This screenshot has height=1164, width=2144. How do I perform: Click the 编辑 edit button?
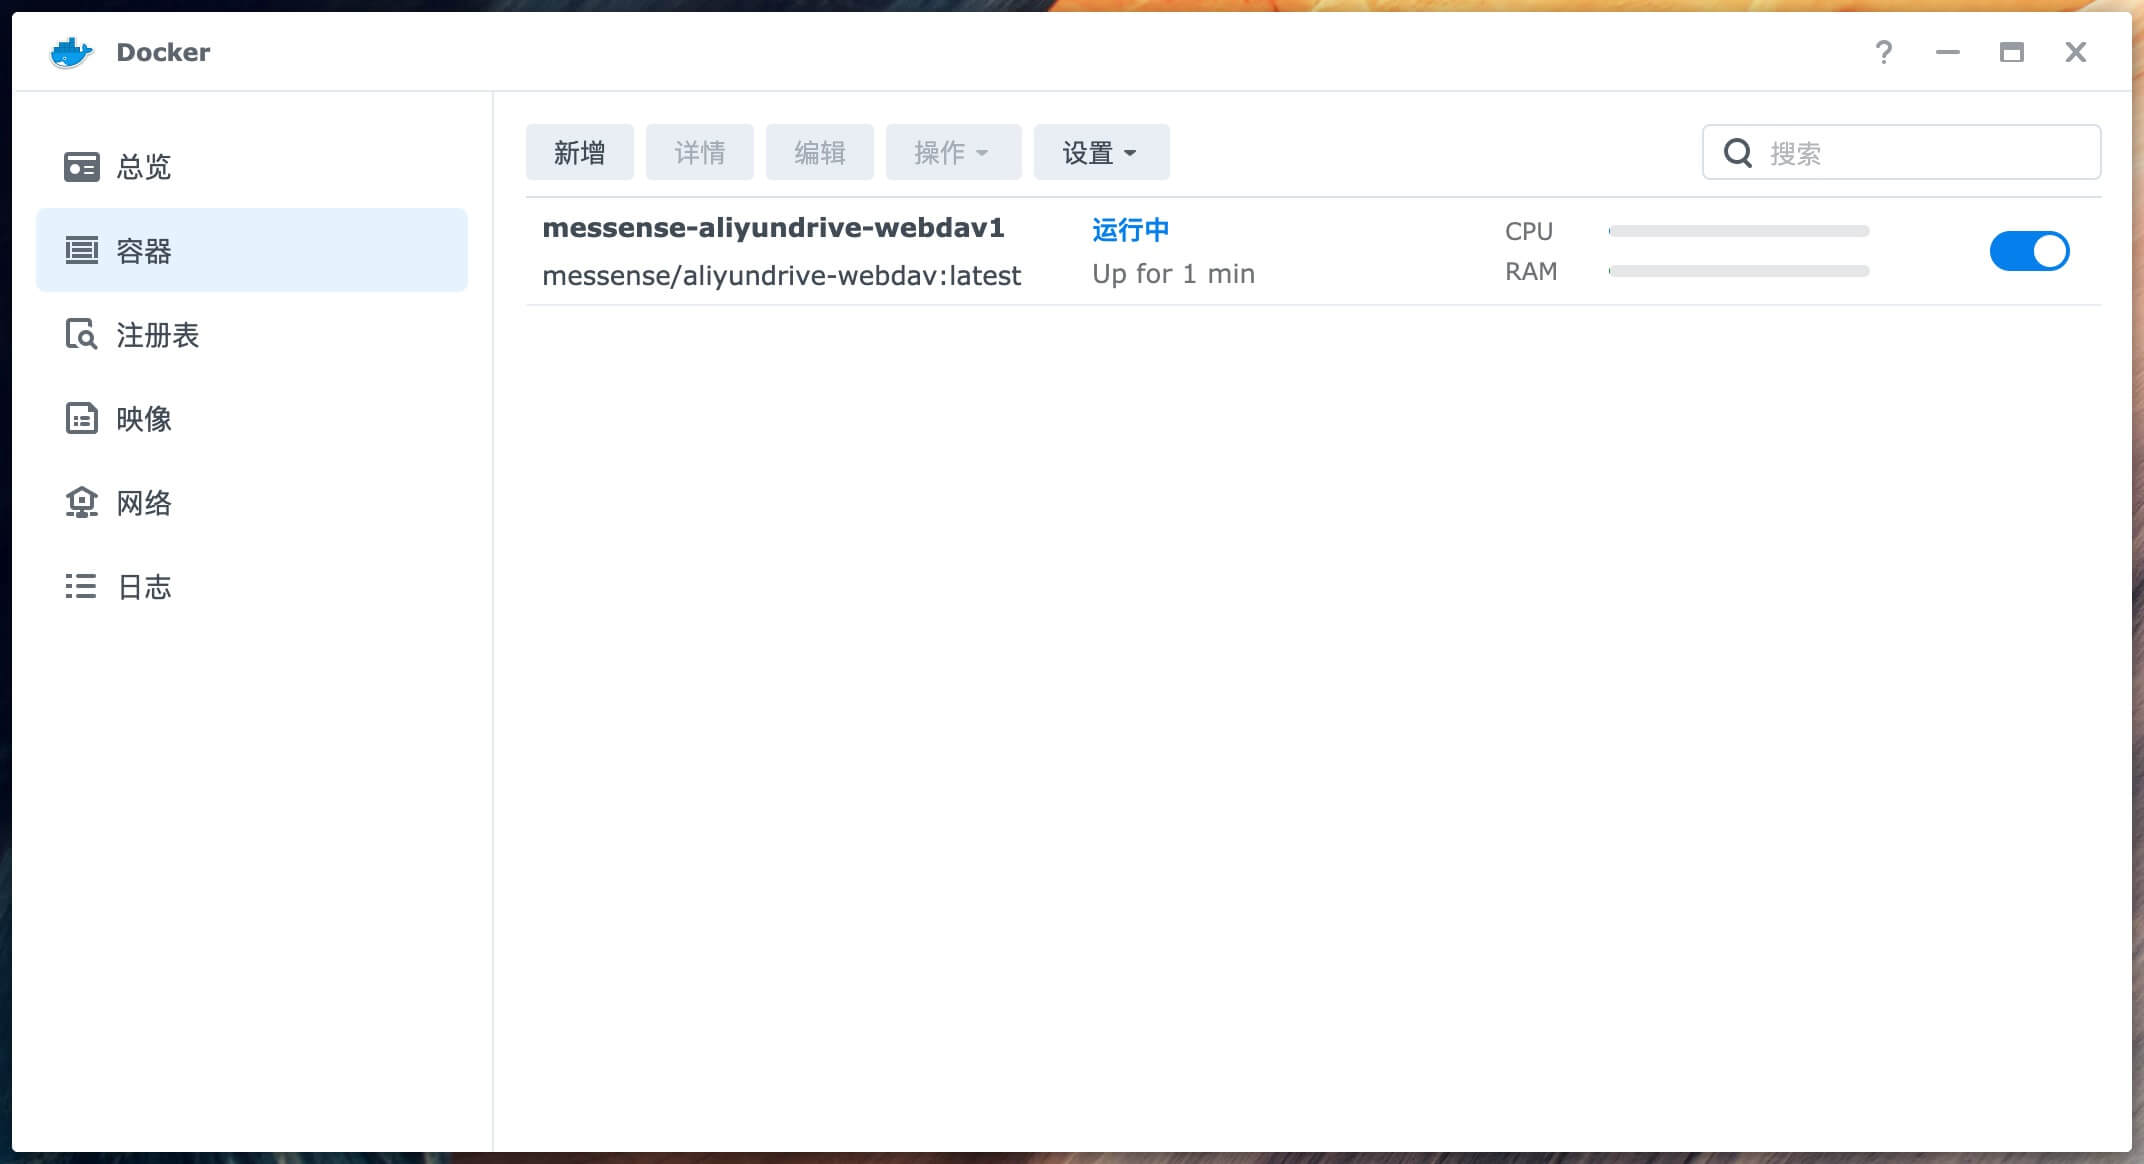click(x=819, y=153)
